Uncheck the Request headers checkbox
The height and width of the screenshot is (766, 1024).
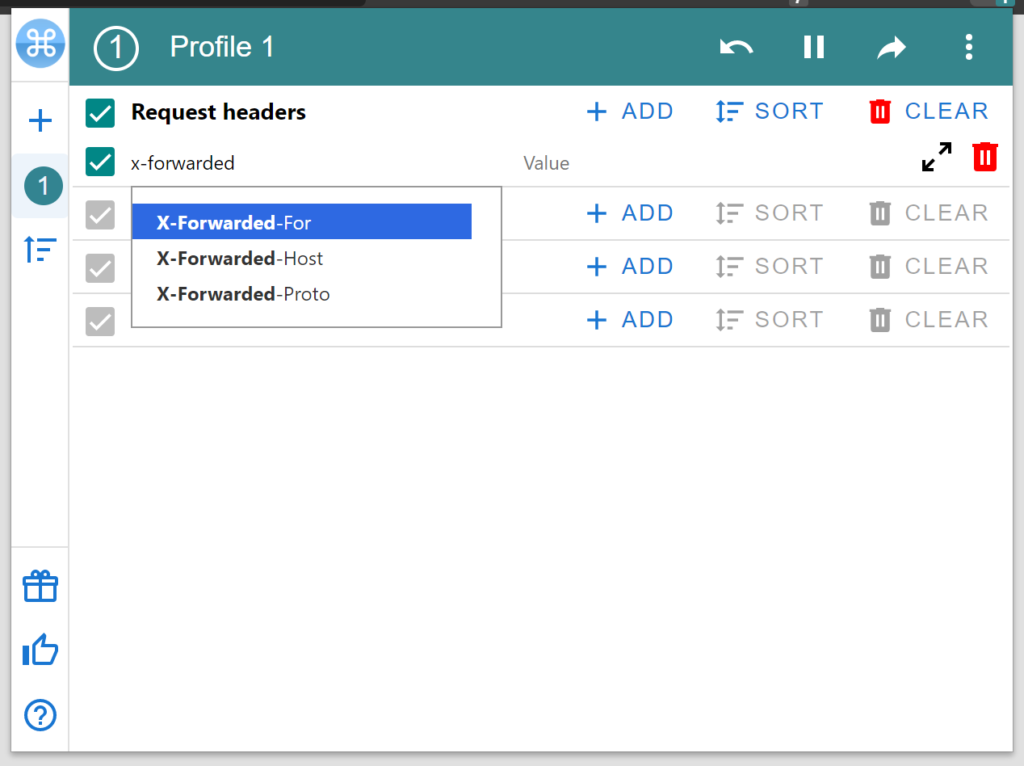[100, 113]
